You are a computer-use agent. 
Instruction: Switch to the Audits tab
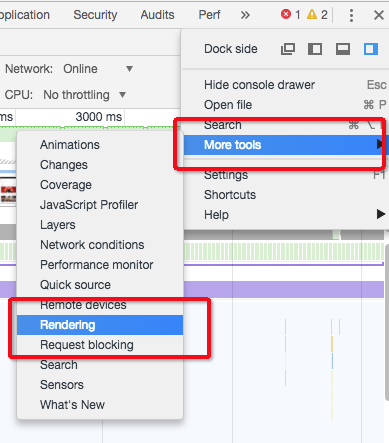157,15
